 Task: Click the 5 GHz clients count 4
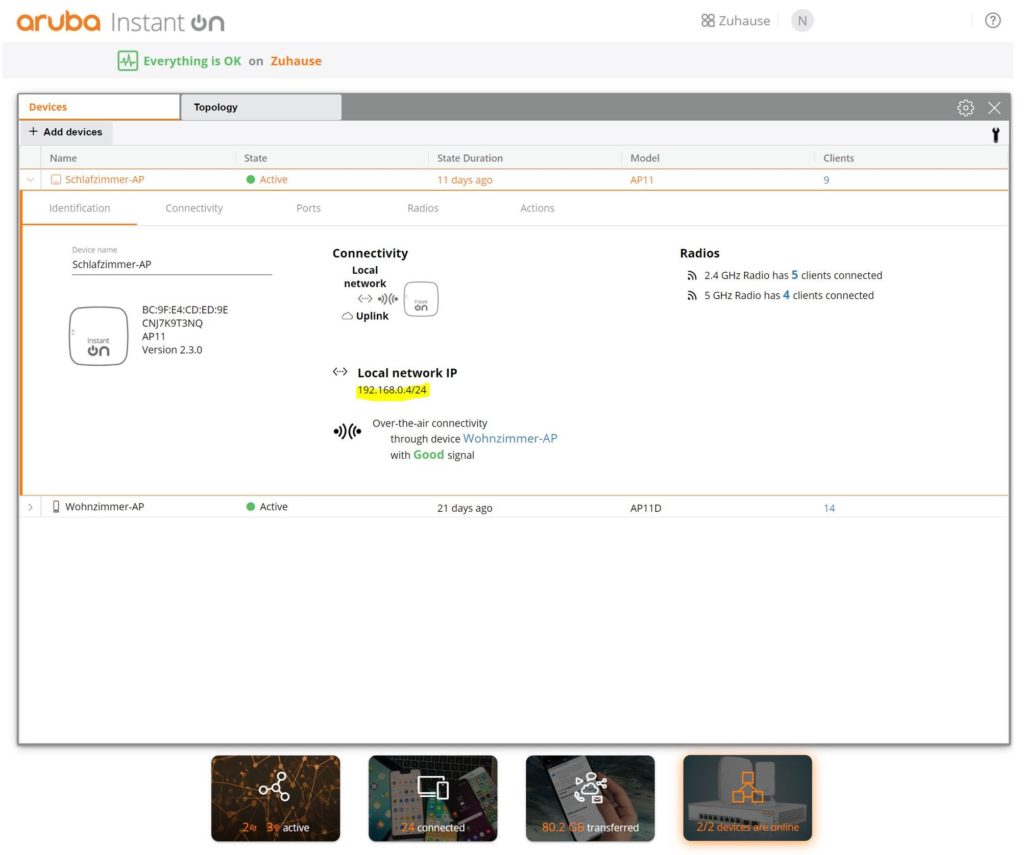pyautogui.click(x=786, y=295)
